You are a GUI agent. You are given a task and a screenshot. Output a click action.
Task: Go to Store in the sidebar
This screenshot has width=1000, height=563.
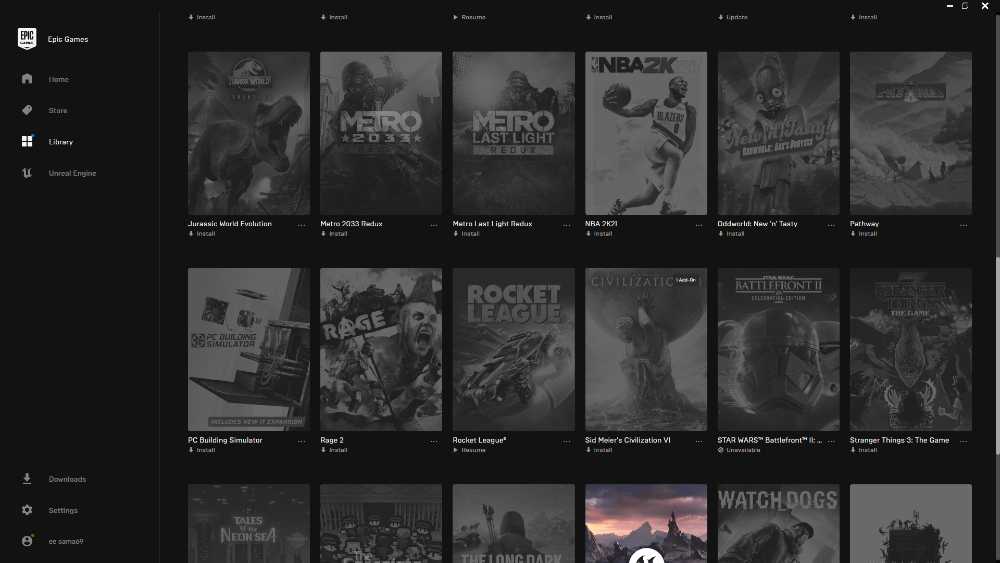pyautogui.click(x=58, y=111)
